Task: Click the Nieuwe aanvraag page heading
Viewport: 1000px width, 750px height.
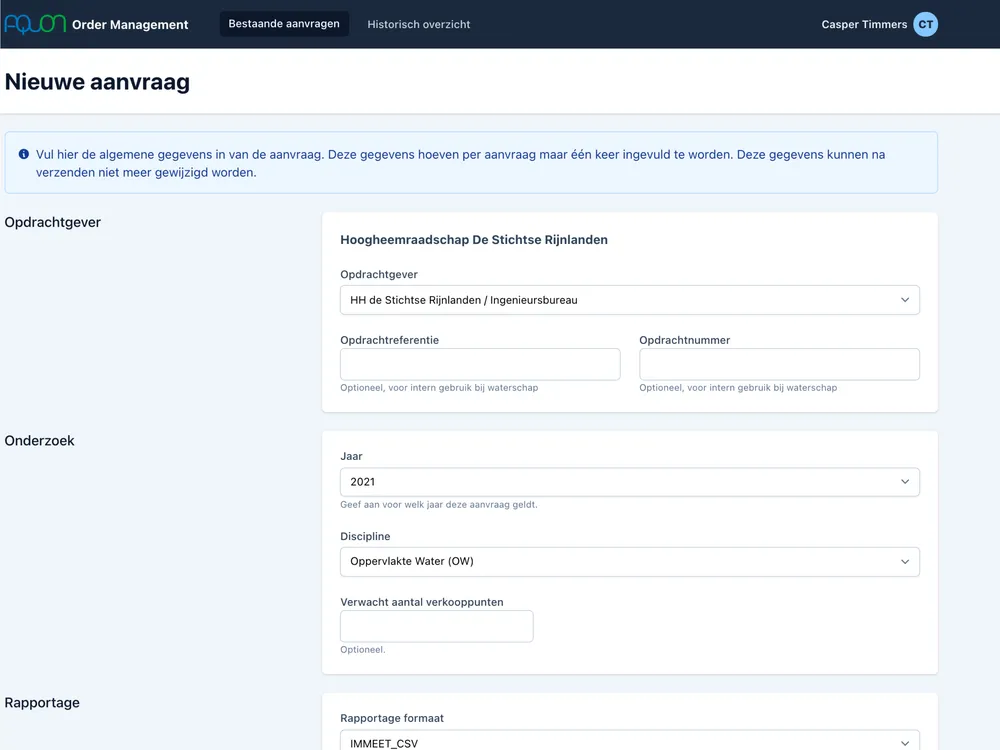Action: click(97, 82)
